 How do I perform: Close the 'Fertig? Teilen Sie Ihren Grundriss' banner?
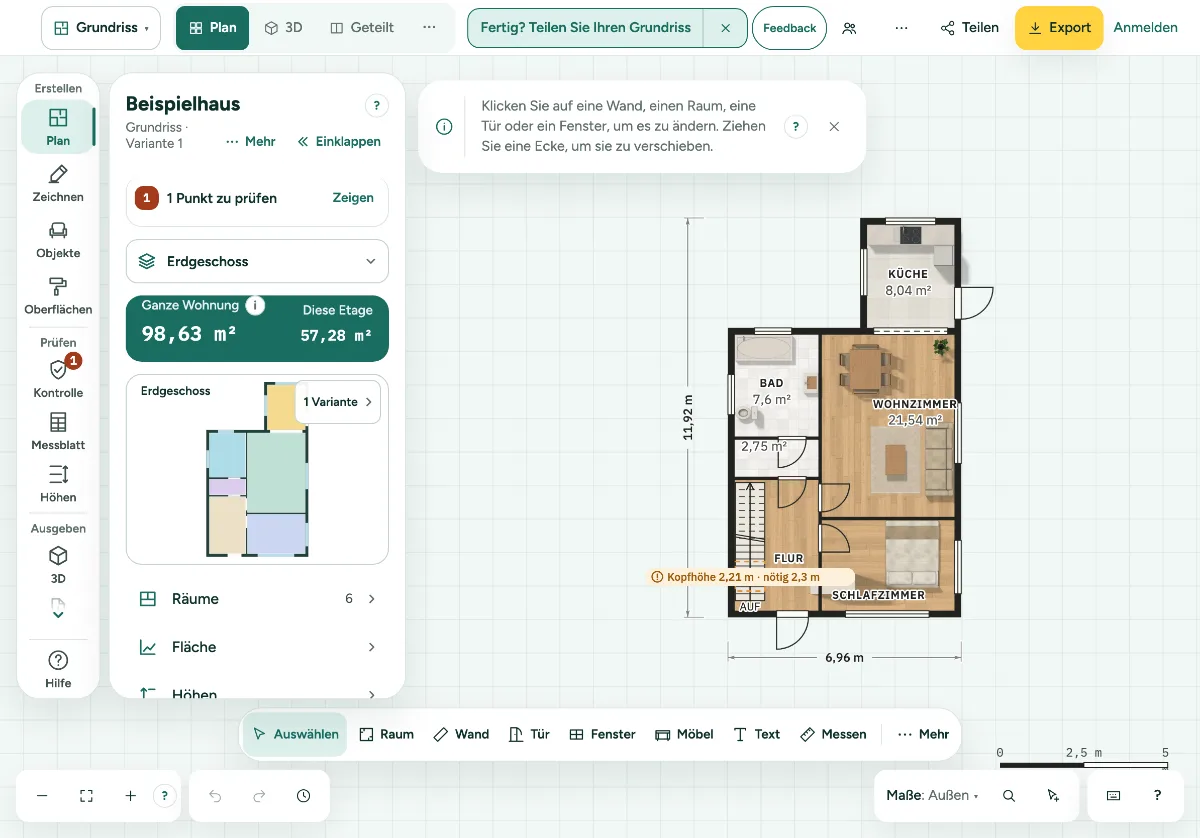click(x=725, y=28)
